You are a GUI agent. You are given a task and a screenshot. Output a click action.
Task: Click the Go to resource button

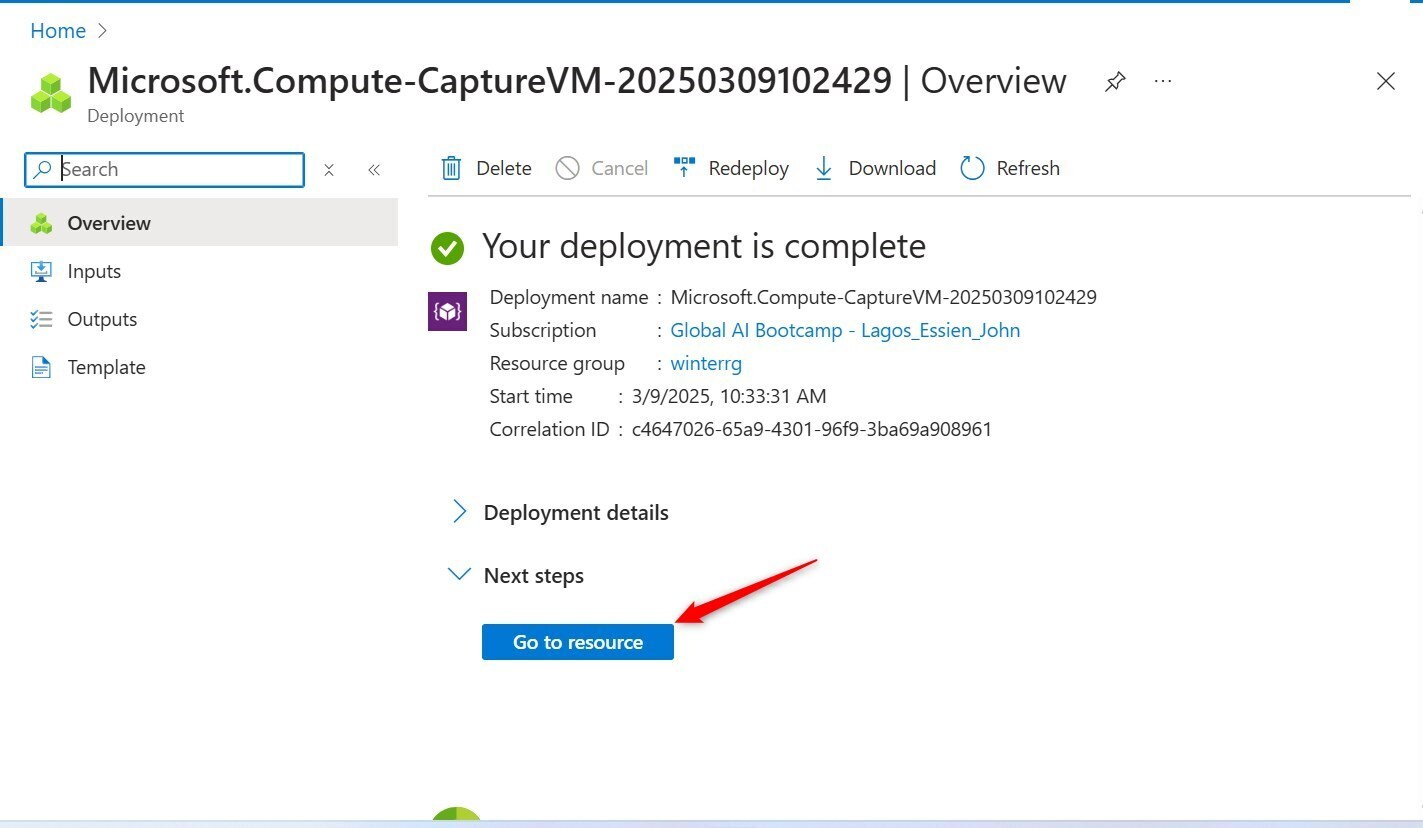tap(578, 642)
